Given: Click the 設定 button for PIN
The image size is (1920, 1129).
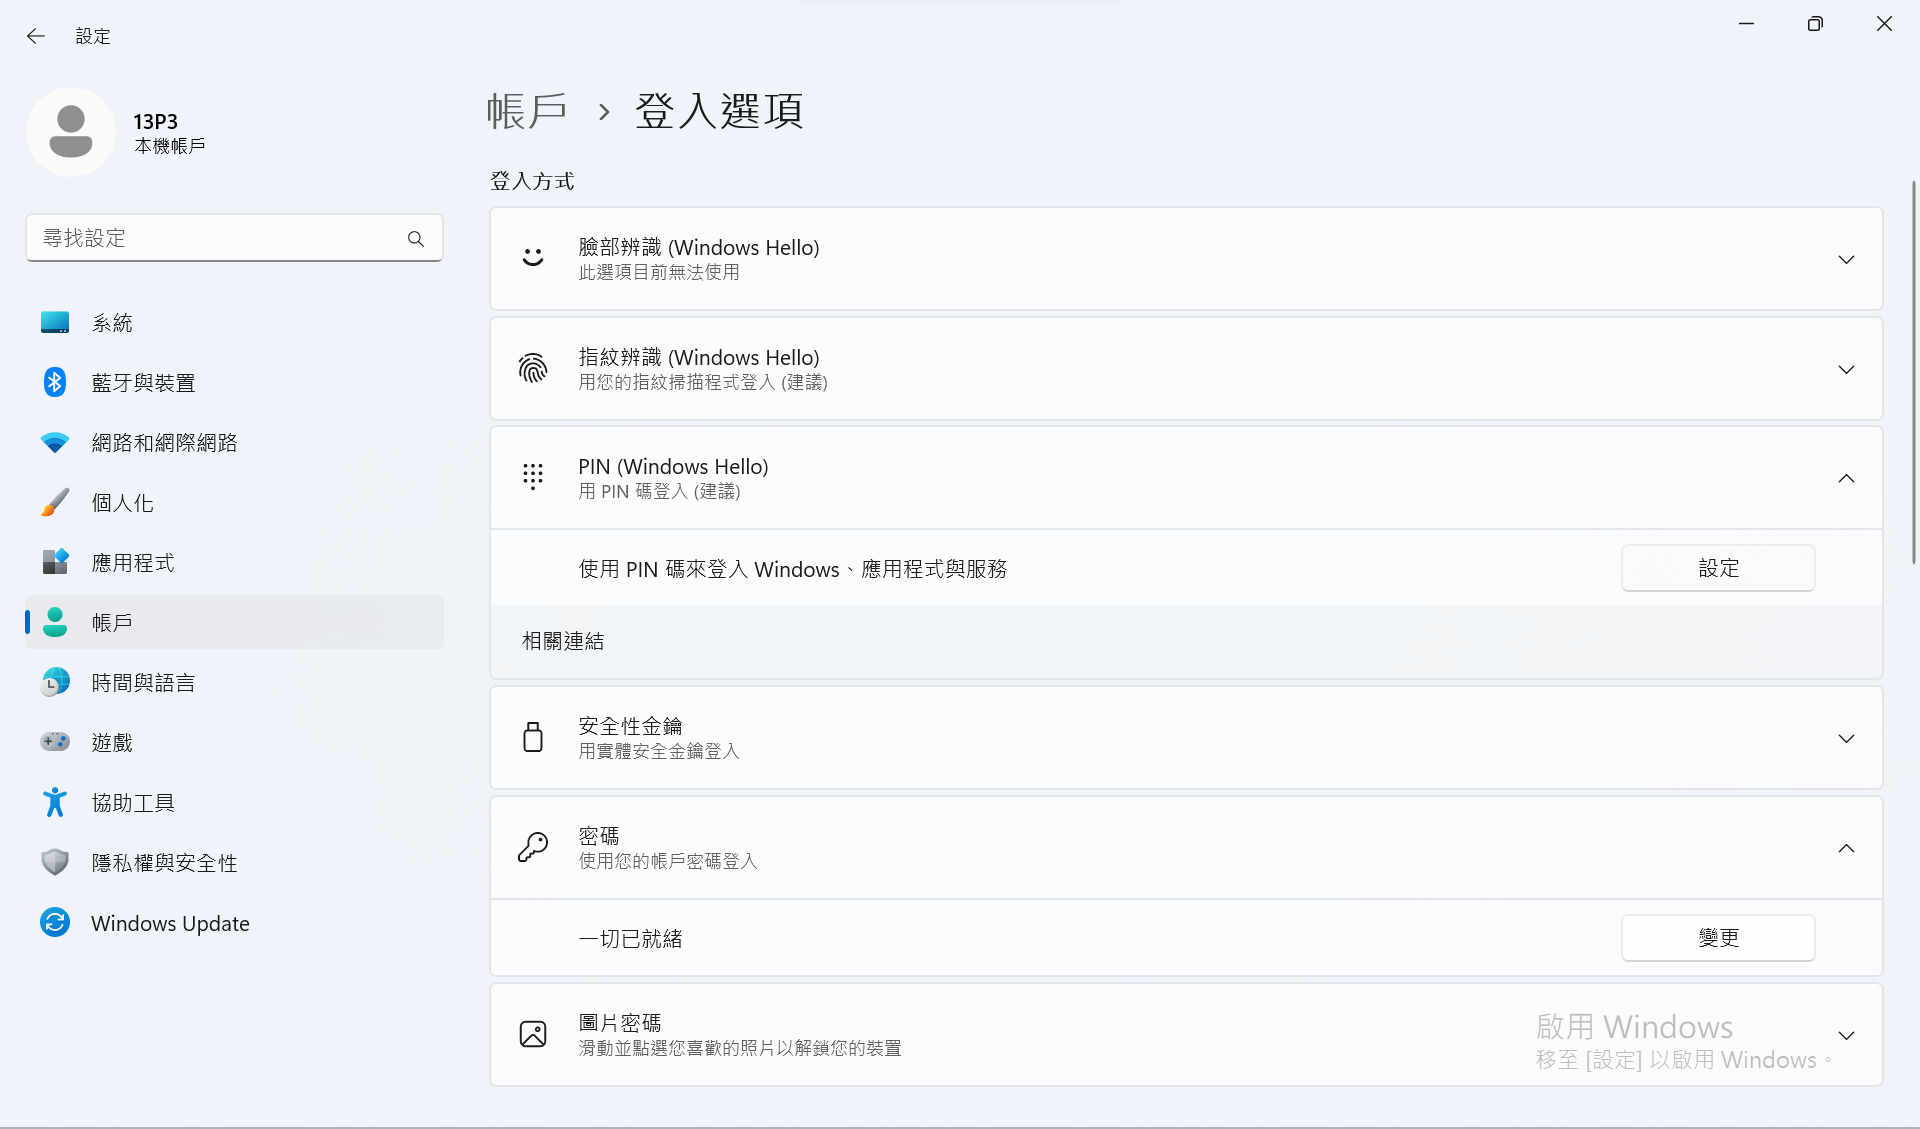Looking at the screenshot, I should click(x=1717, y=568).
